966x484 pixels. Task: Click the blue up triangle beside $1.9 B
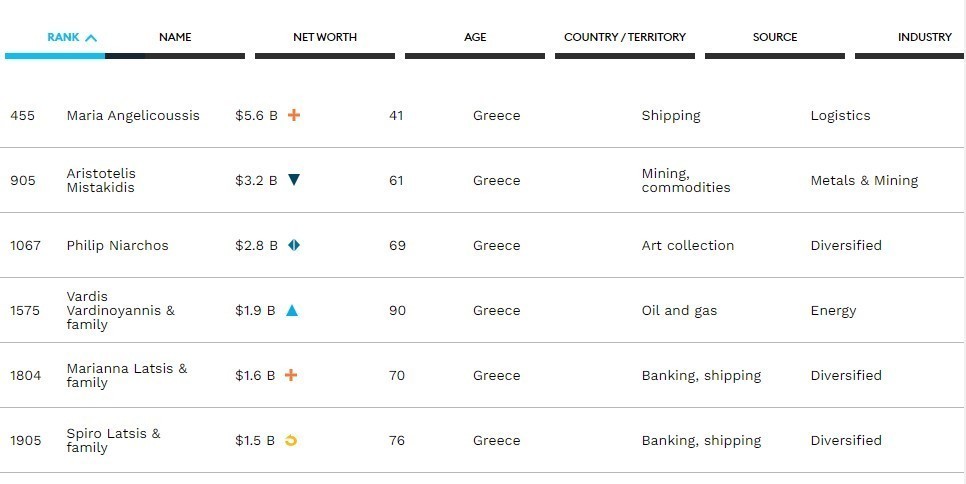(x=292, y=310)
